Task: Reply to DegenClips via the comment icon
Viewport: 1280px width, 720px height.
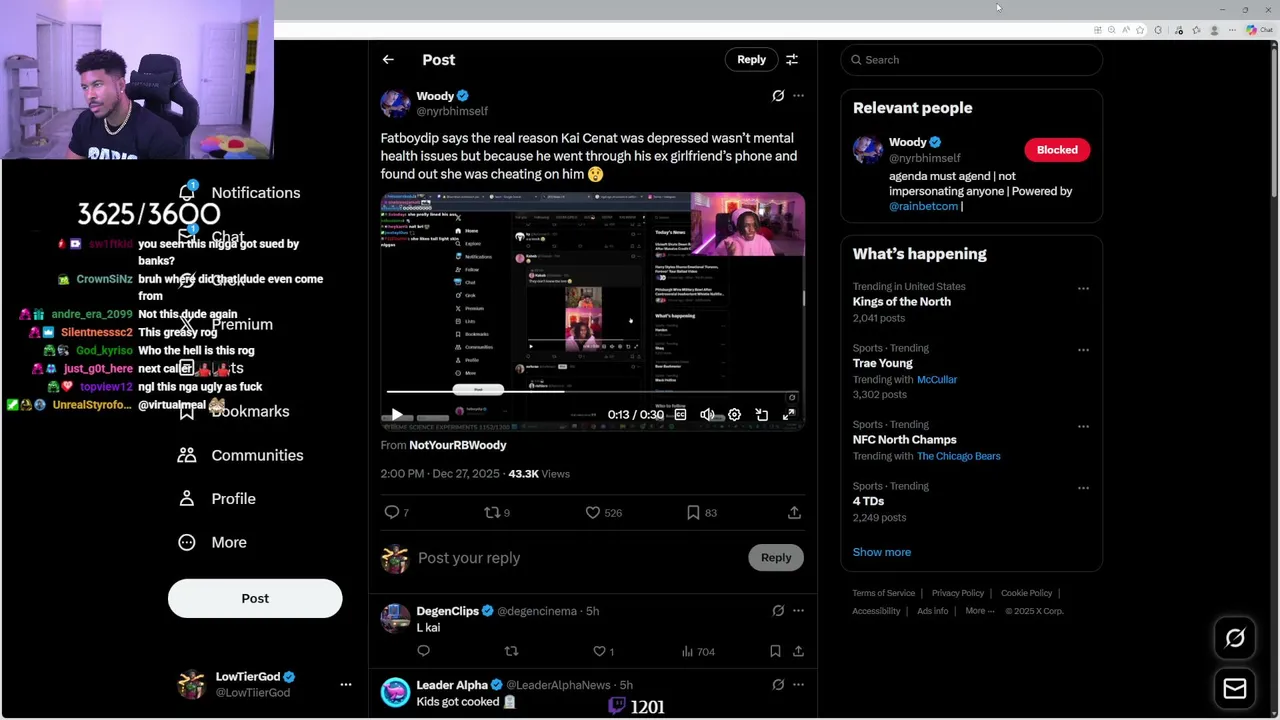Action: (424, 651)
